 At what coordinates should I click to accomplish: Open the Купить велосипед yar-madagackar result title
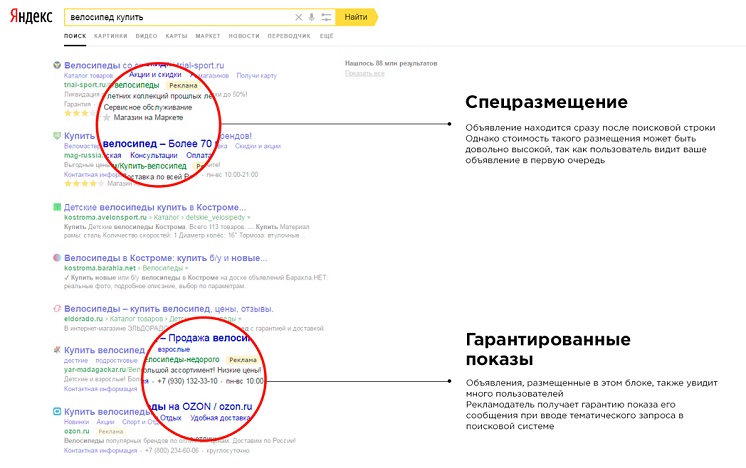pyautogui.click(x=104, y=350)
